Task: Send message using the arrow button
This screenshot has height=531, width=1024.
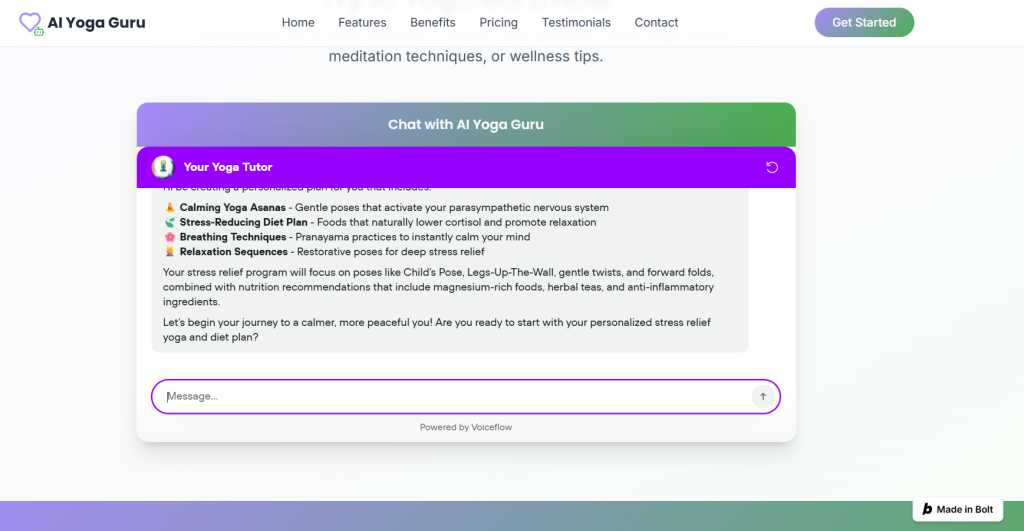Action: 763,396
